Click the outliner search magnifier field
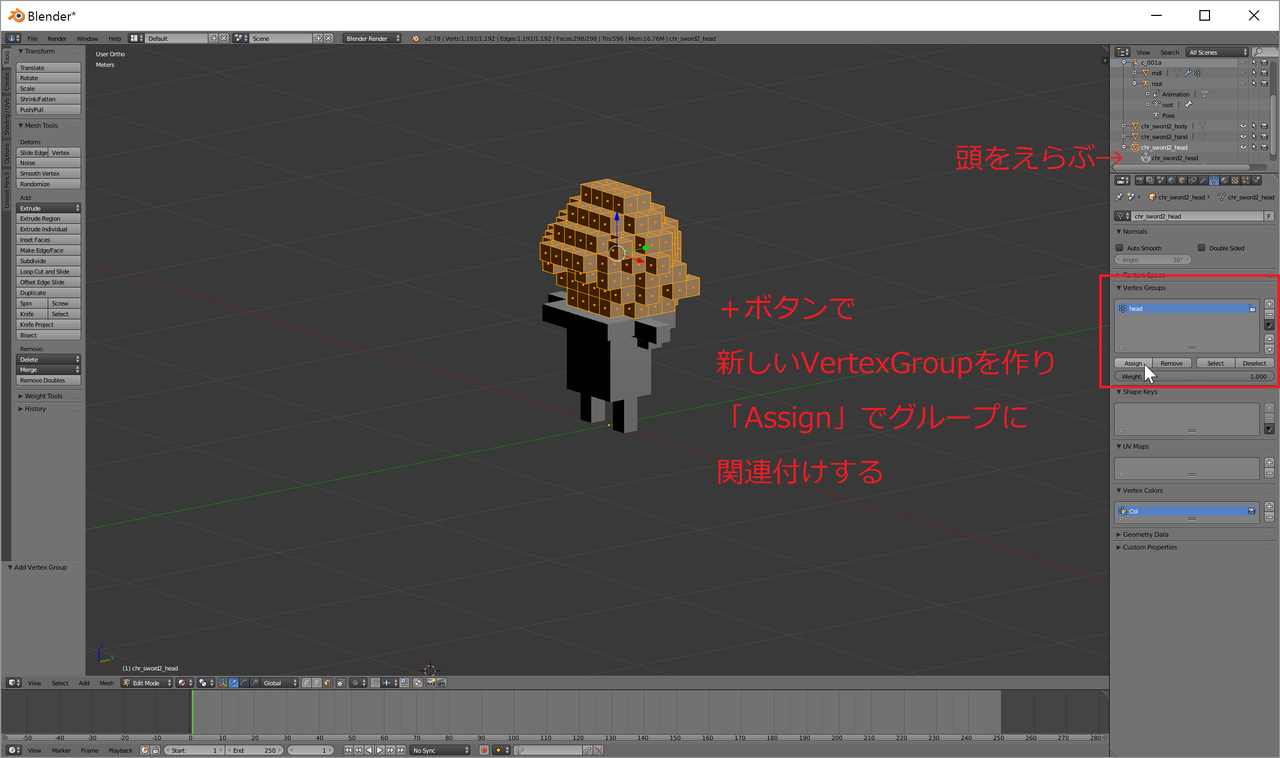This screenshot has height=758, width=1280. coord(1264,52)
